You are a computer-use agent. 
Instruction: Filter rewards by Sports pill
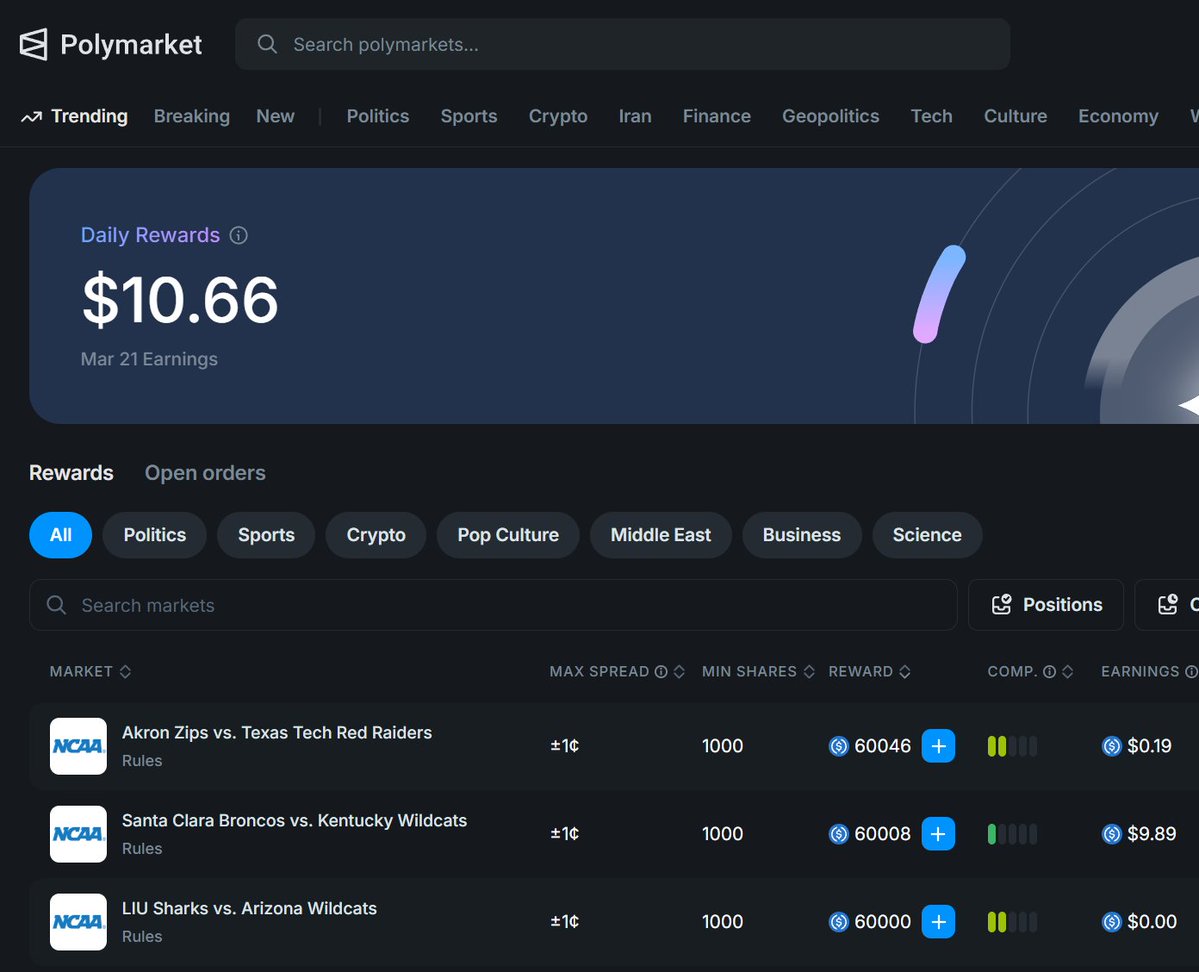266,535
